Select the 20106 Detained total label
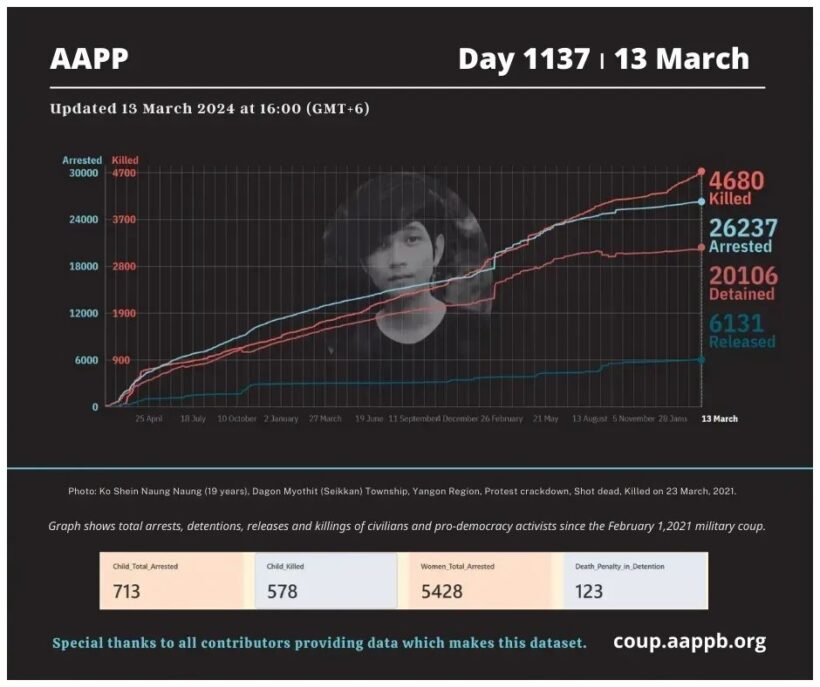This screenshot has height=687, width=820. coord(743,283)
